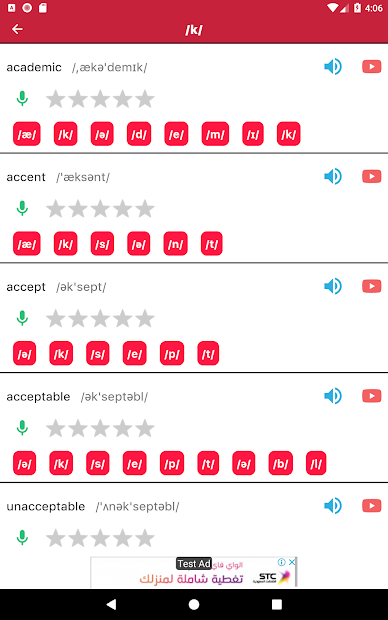Image resolution: width=388 pixels, height=620 pixels.
Task: Open YouTube video for academic
Action: coord(371,66)
